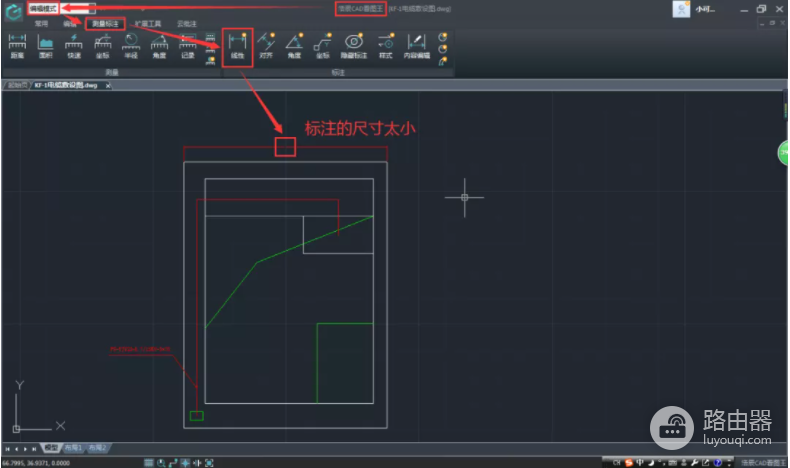The image size is (790, 468).
Task: Select the 距离 distance measure tool
Action: 17,46
